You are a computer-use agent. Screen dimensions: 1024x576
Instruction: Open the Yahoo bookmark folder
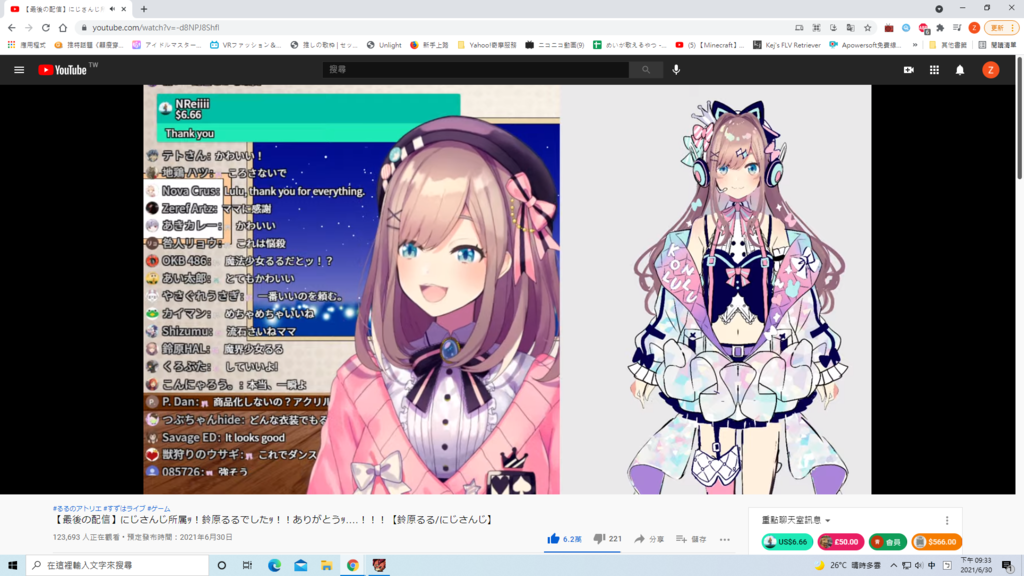487,45
